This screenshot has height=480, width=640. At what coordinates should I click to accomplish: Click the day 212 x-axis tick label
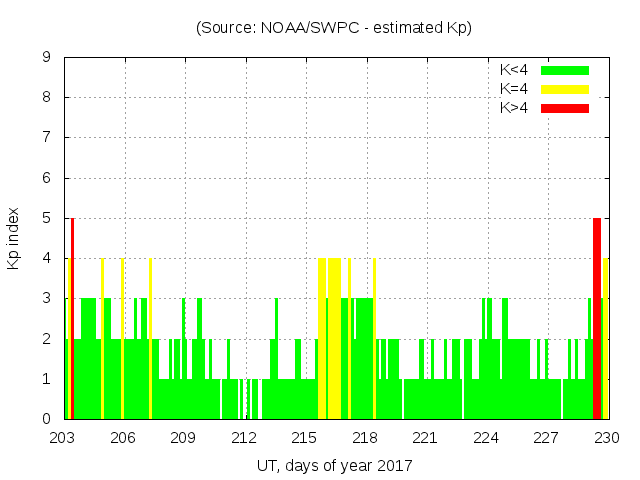[x=245, y=438]
